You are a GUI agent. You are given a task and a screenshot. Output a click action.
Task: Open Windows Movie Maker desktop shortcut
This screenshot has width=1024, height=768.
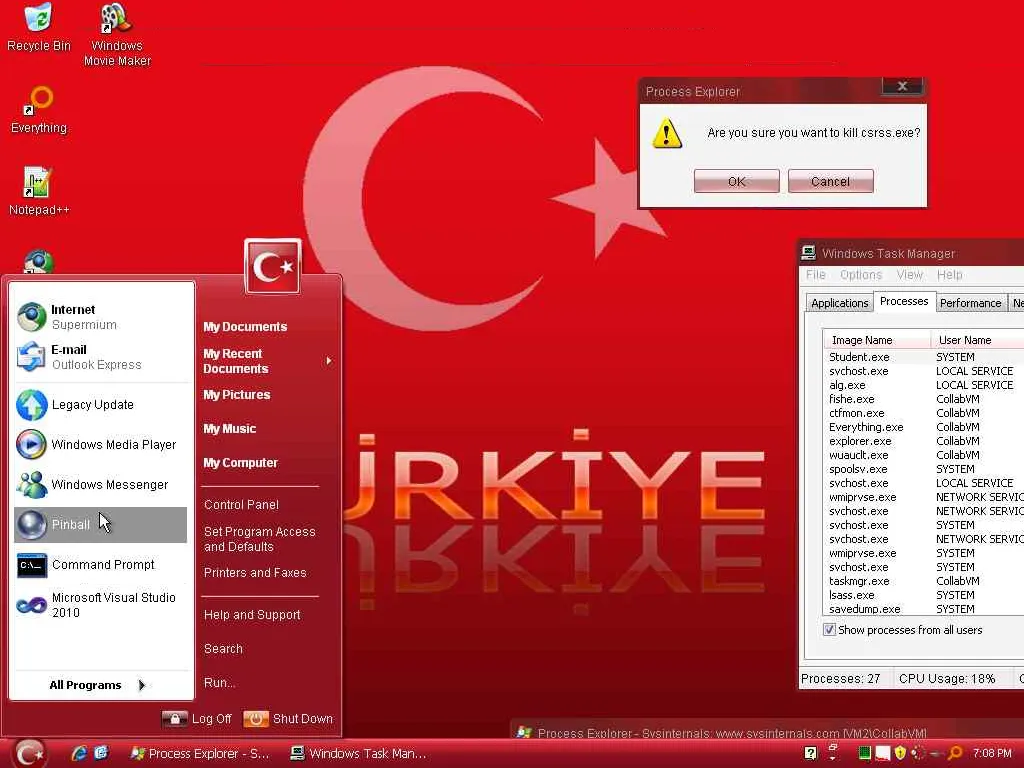[117, 35]
